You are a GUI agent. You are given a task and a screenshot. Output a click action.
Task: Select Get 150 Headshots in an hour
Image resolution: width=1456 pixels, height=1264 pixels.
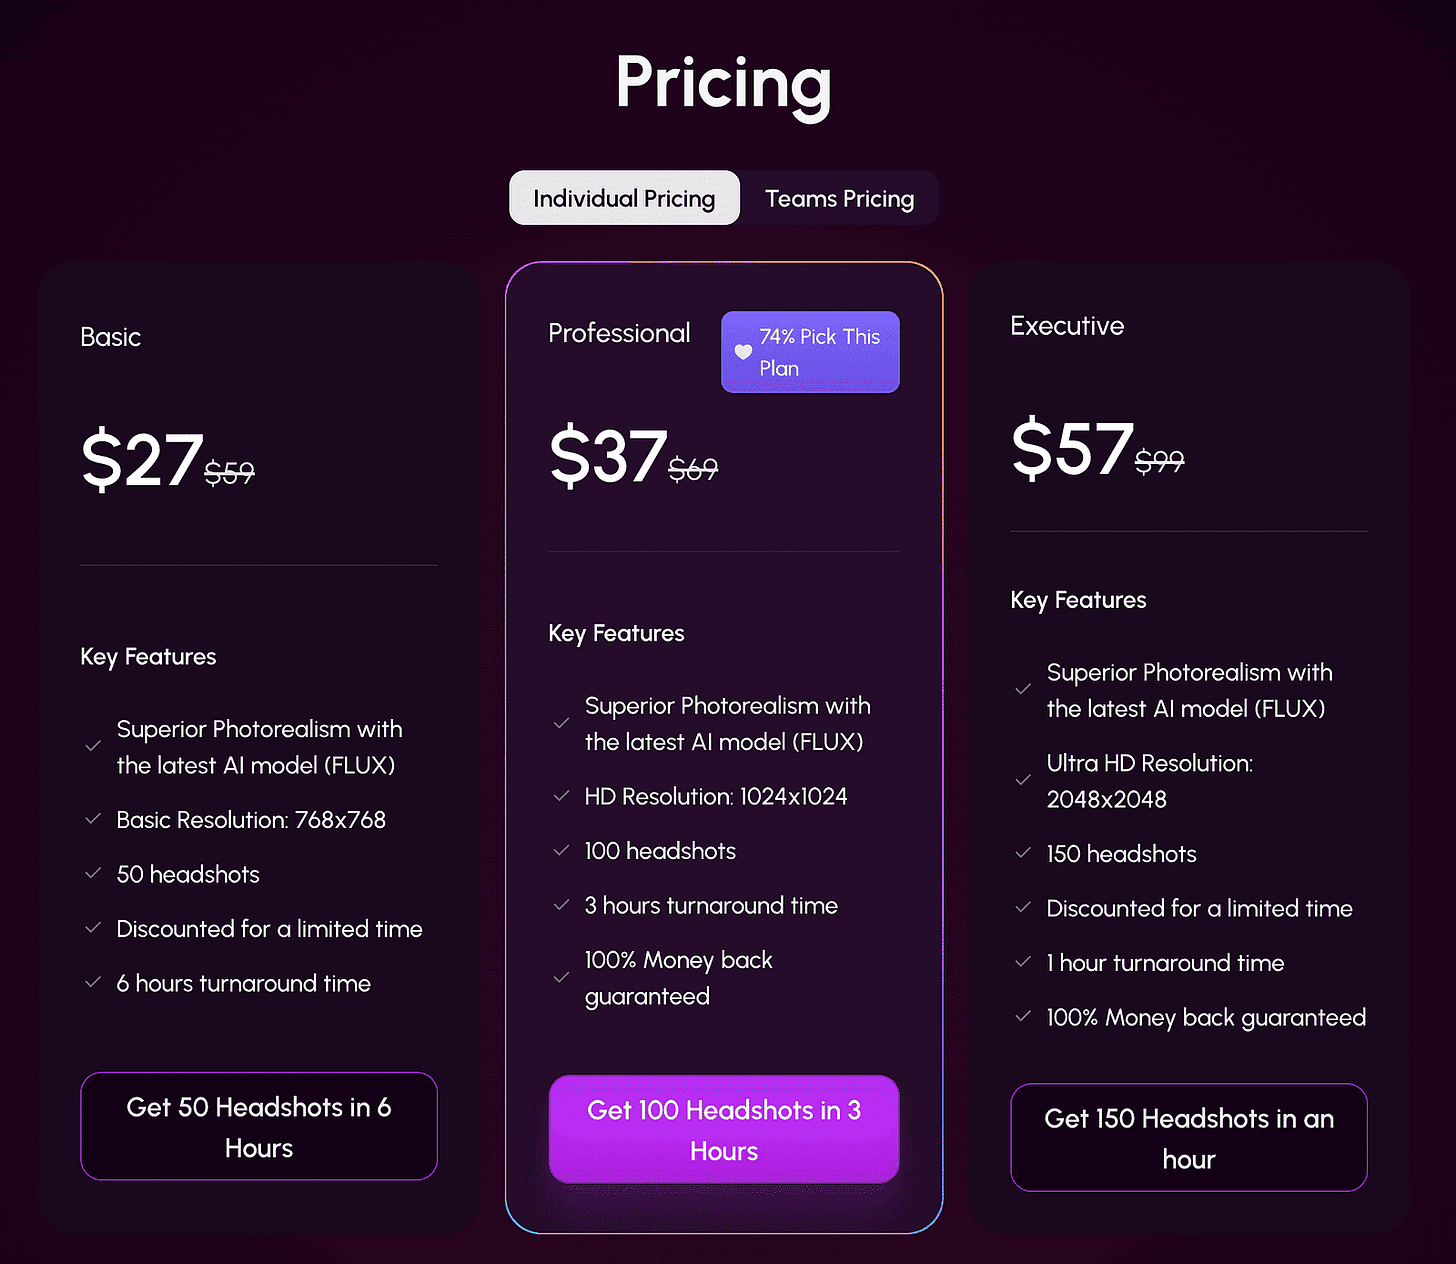(x=1189, y=1137)
